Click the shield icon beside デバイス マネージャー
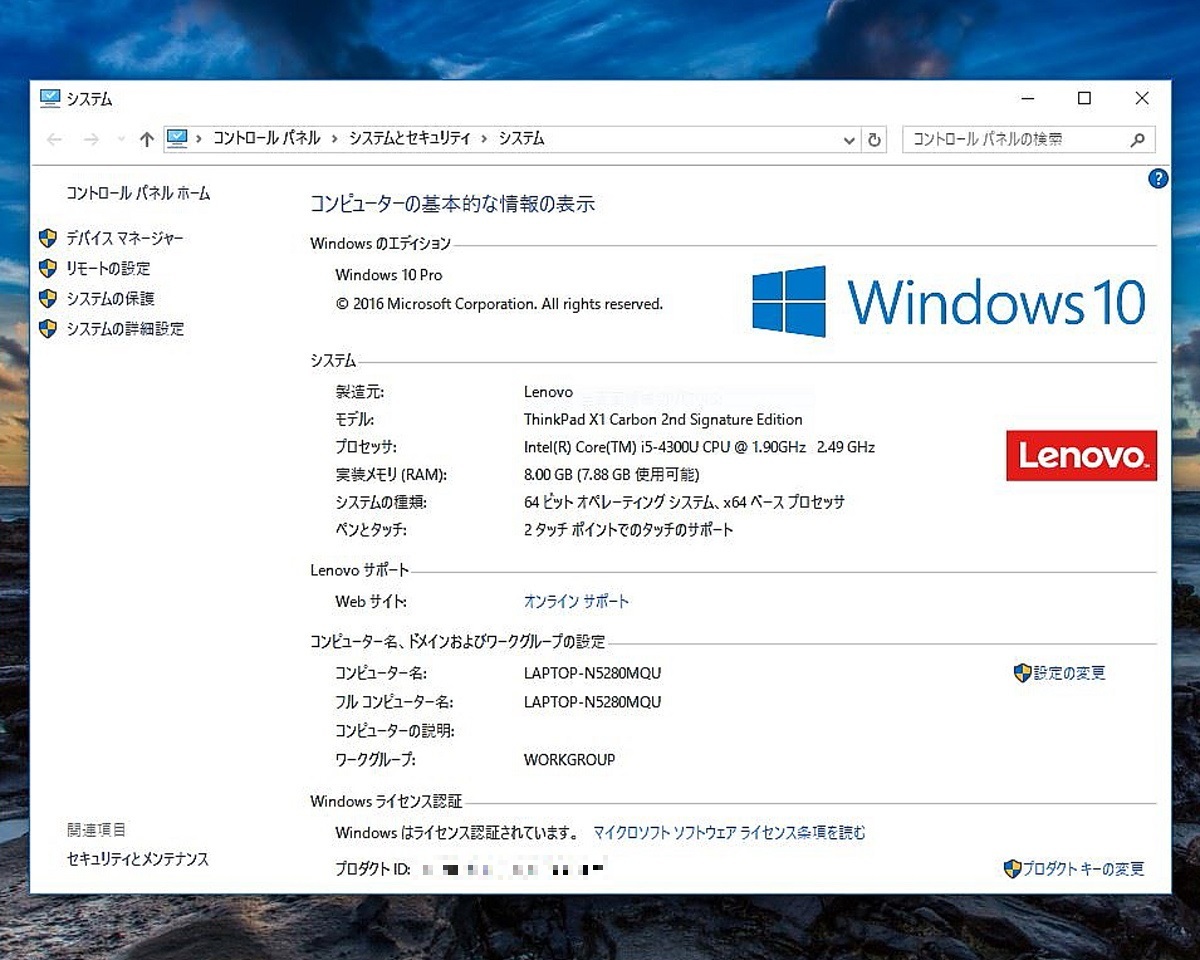 (47, 238)
